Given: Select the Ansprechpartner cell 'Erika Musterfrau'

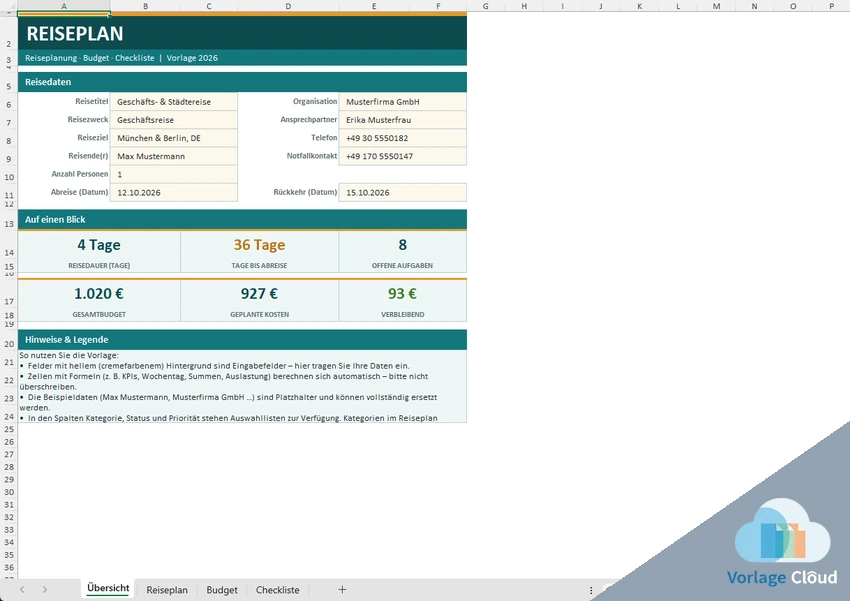Looking at the screenshot, I should [x=402, y=120].
